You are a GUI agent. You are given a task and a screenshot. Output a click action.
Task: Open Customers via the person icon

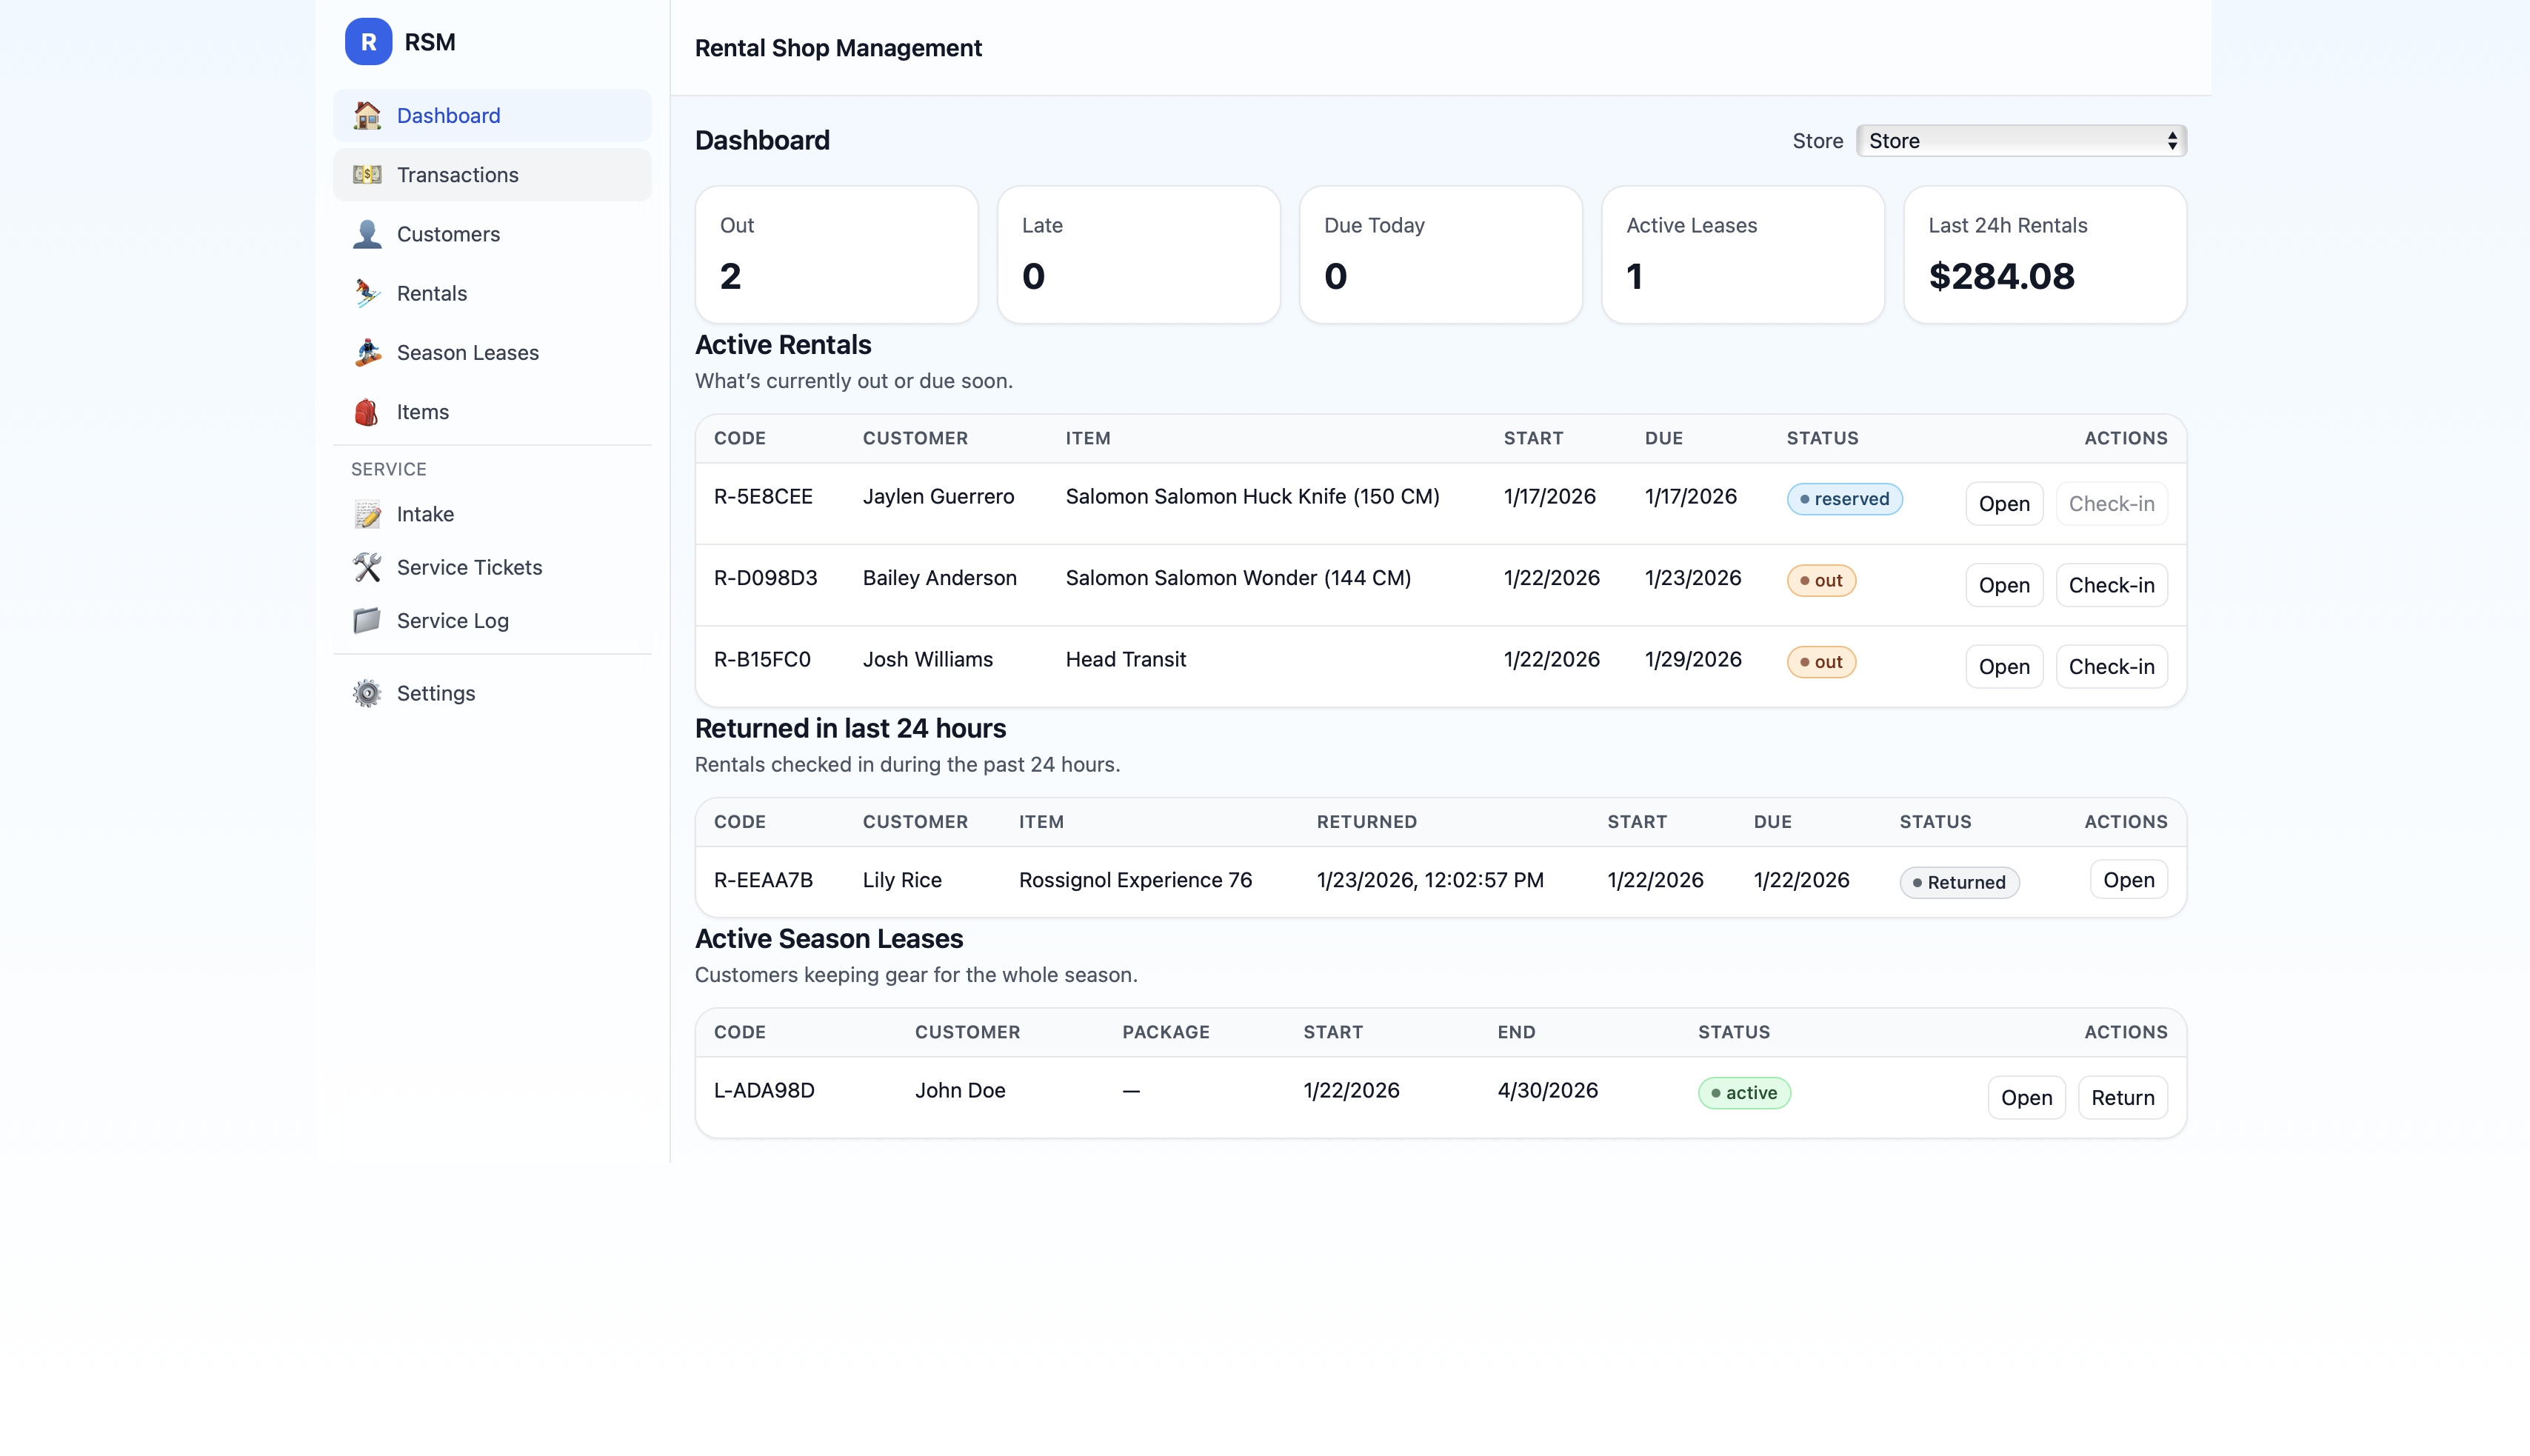pyautogui.click(x=367, y=234)
